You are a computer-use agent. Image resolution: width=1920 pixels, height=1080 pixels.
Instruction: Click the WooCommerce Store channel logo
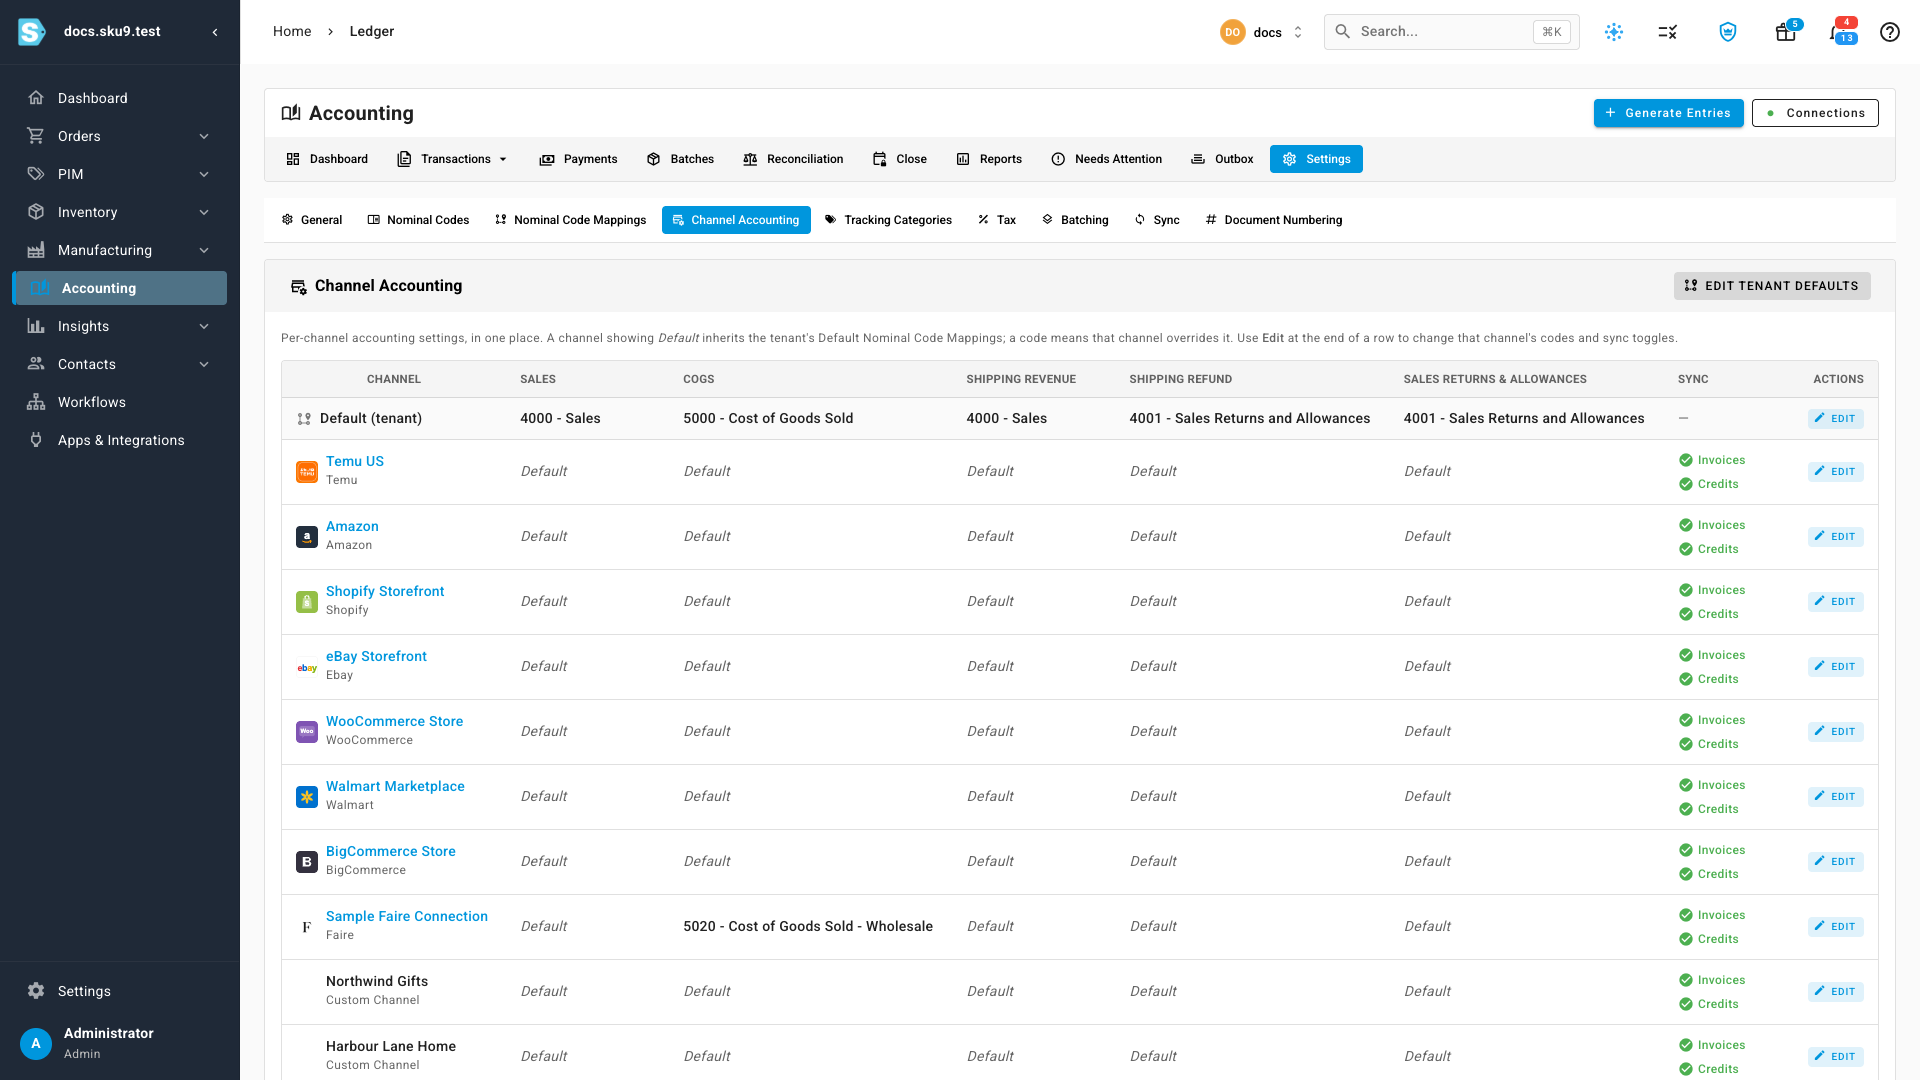307,732
